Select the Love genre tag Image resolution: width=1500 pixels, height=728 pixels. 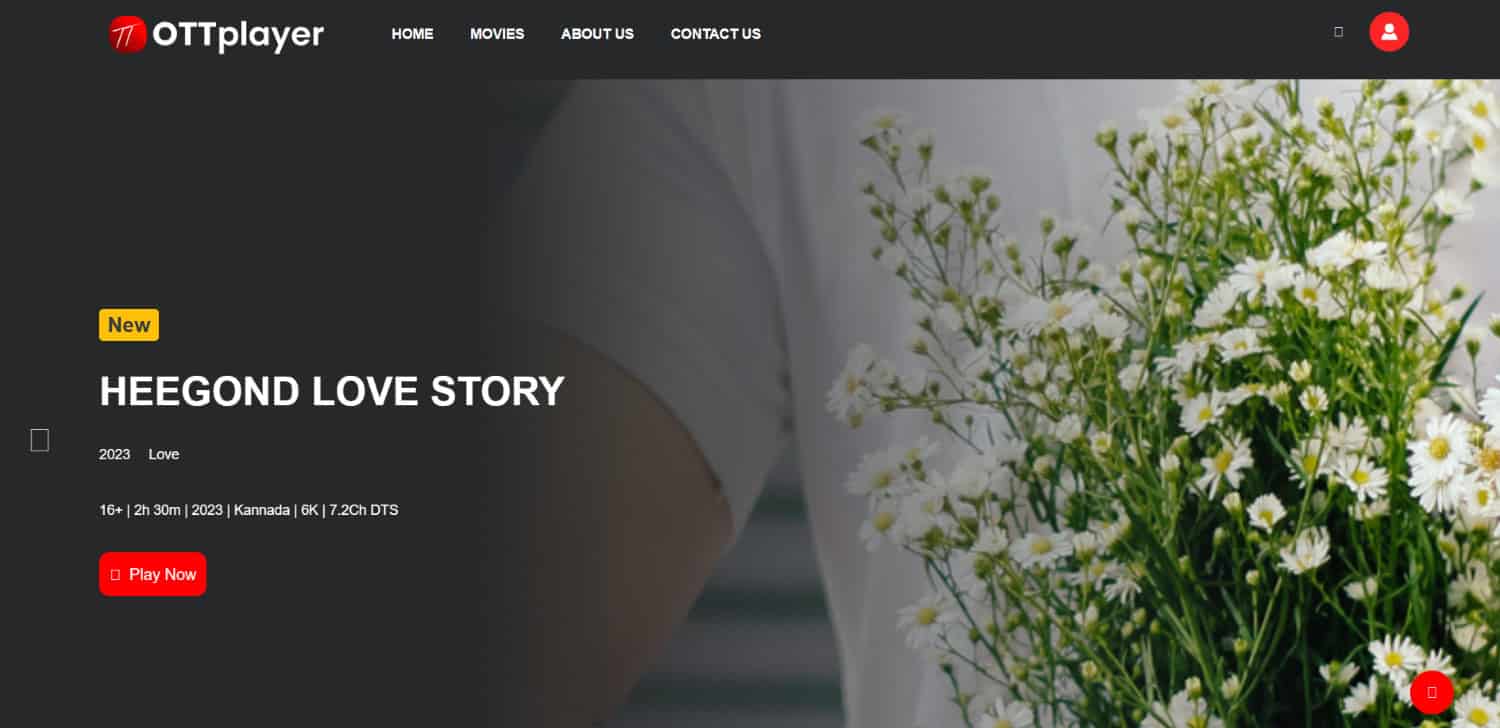(x=164, y=454)
